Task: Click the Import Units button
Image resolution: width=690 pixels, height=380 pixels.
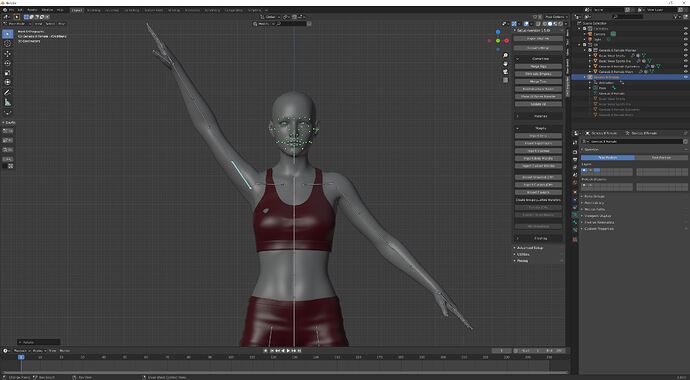Action: [538, 136]
